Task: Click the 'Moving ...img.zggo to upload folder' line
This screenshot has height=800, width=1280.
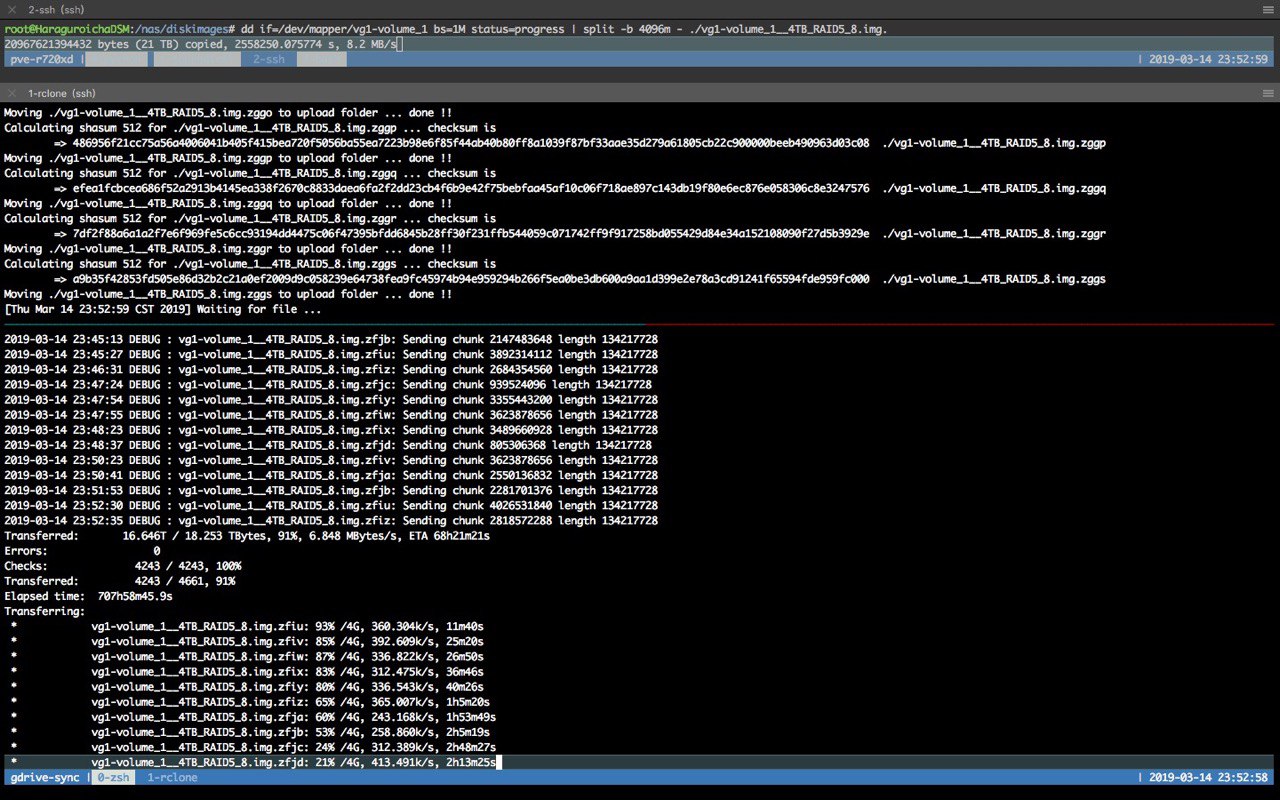Action: click(x=228, y=113)
